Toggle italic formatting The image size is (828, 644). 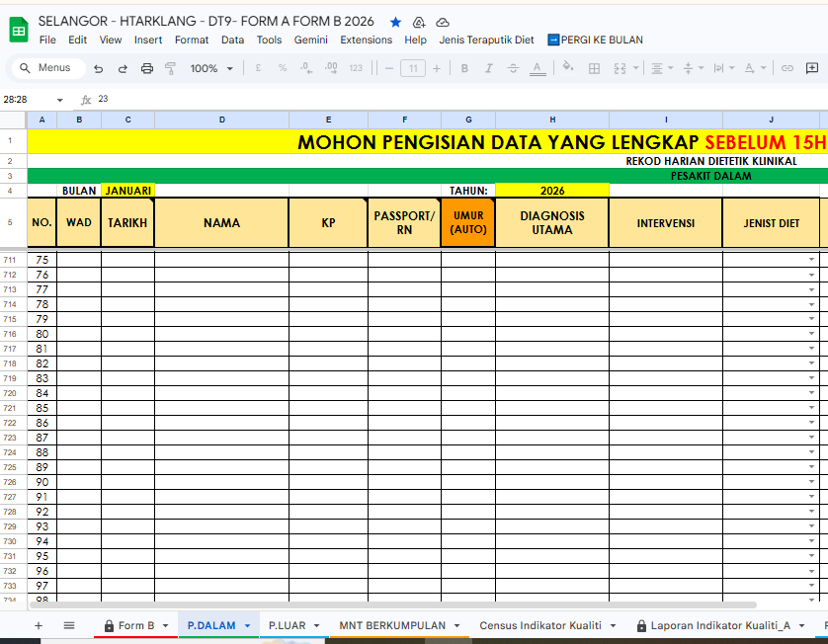point(487,68)
